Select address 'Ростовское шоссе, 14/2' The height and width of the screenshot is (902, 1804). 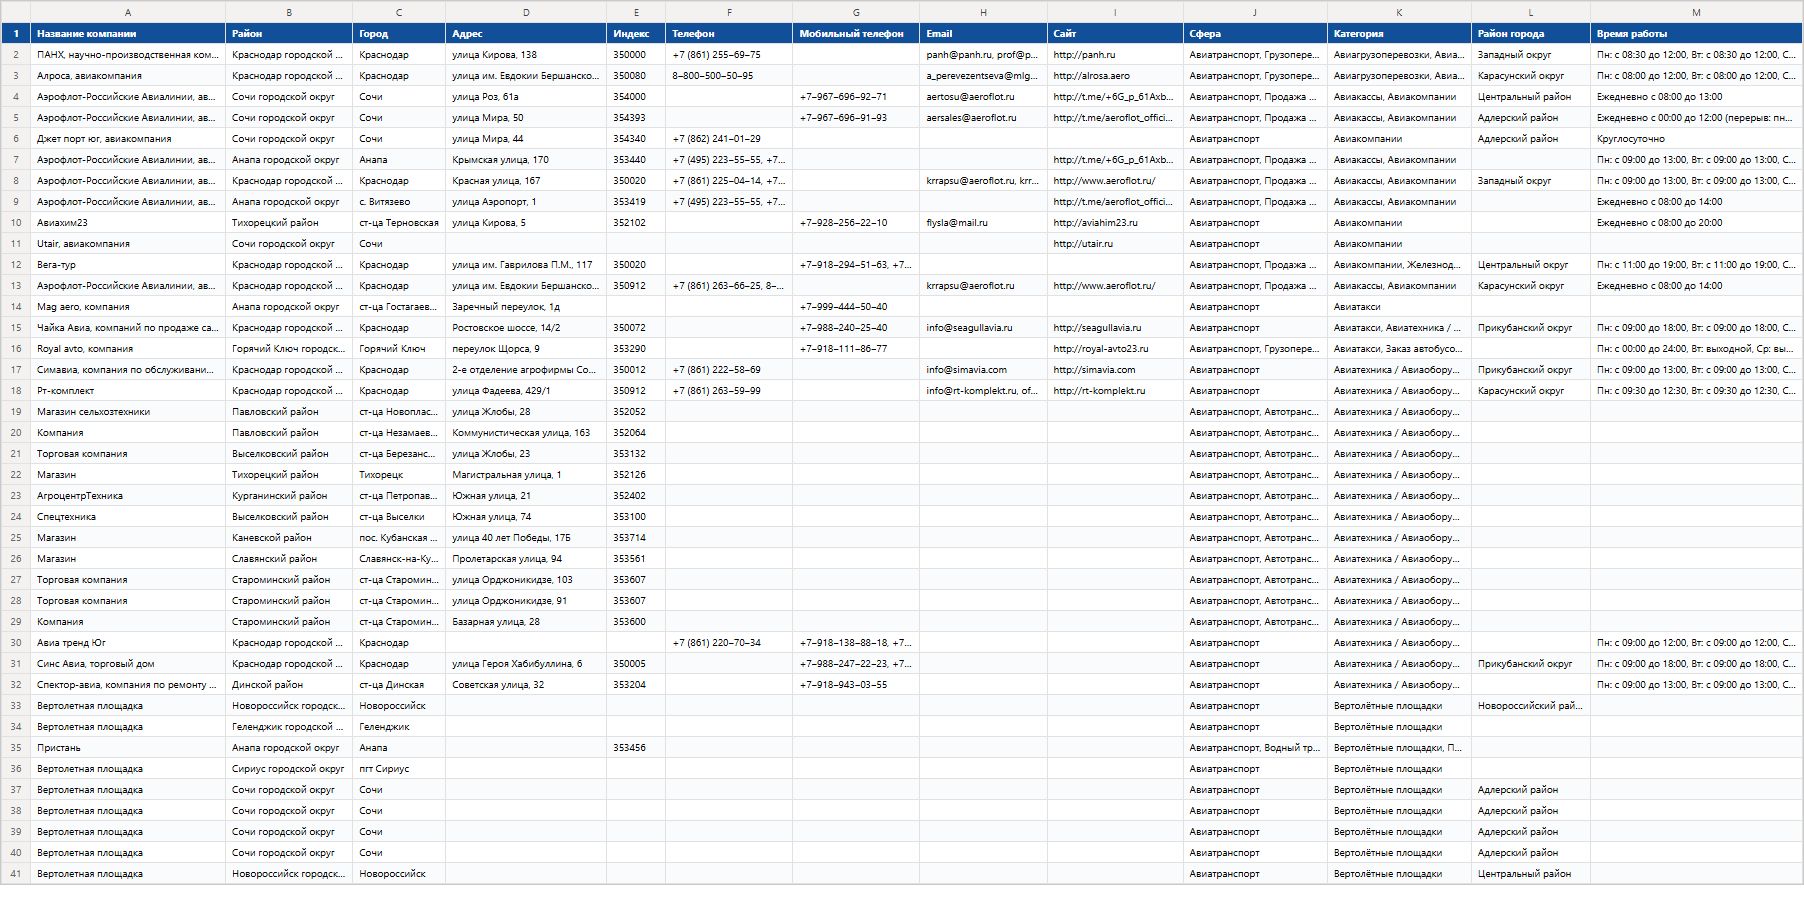[526, 327]
